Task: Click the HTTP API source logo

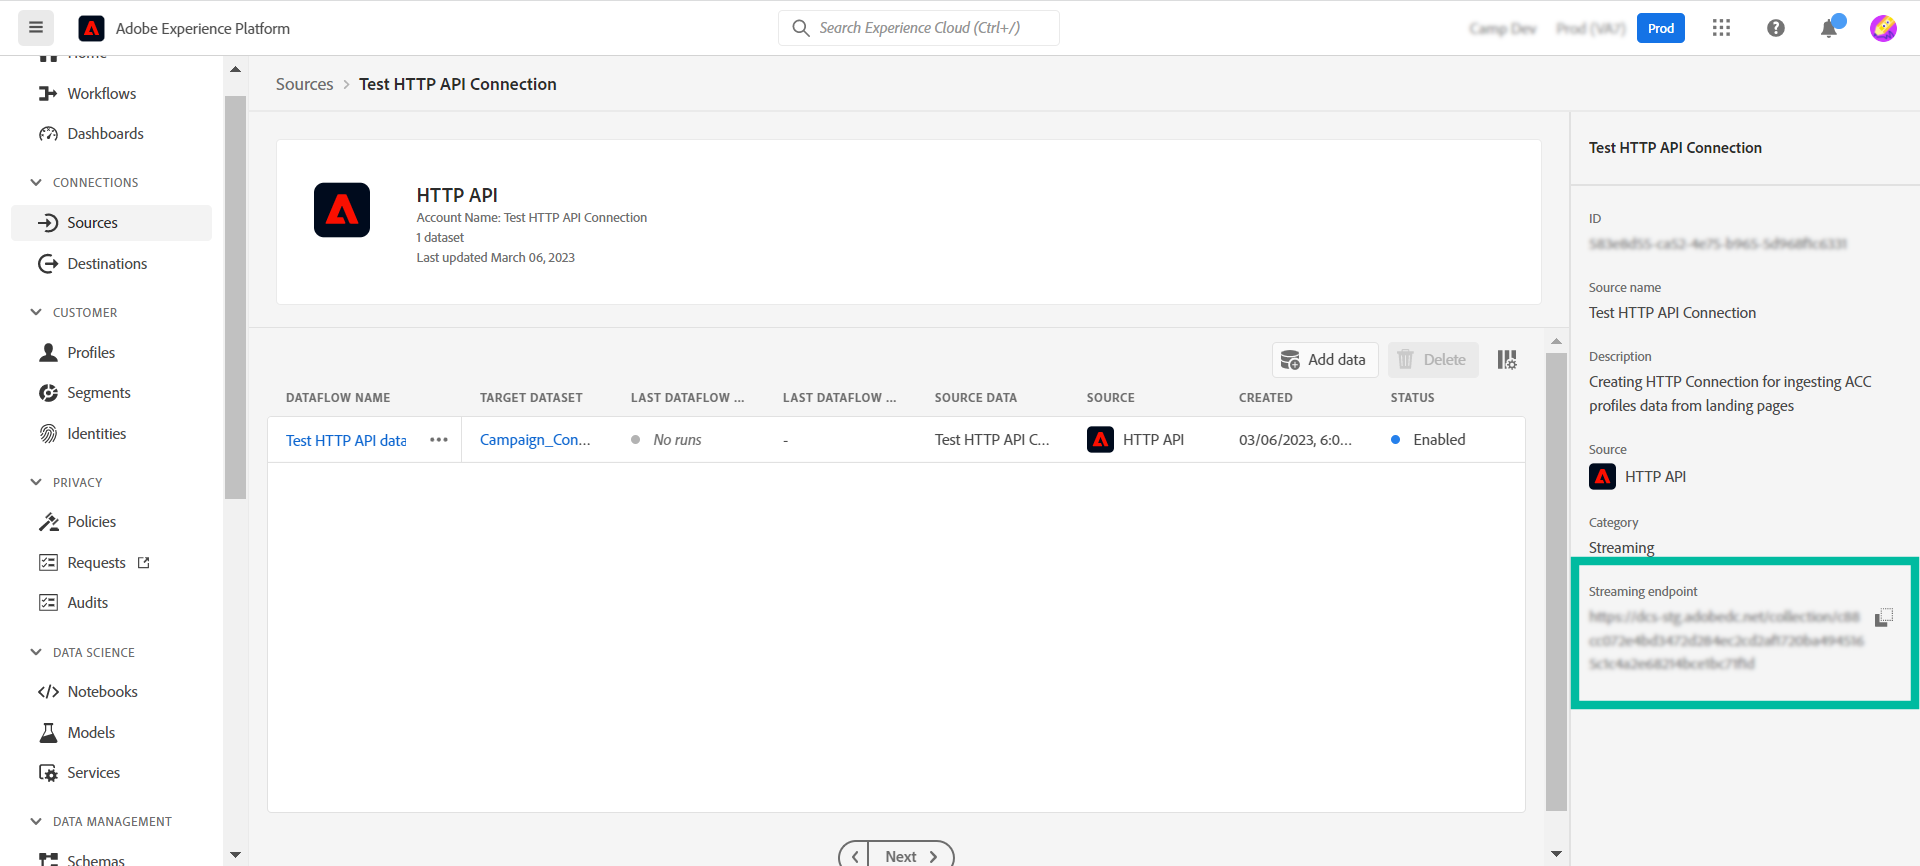Action: pos(342,210)
